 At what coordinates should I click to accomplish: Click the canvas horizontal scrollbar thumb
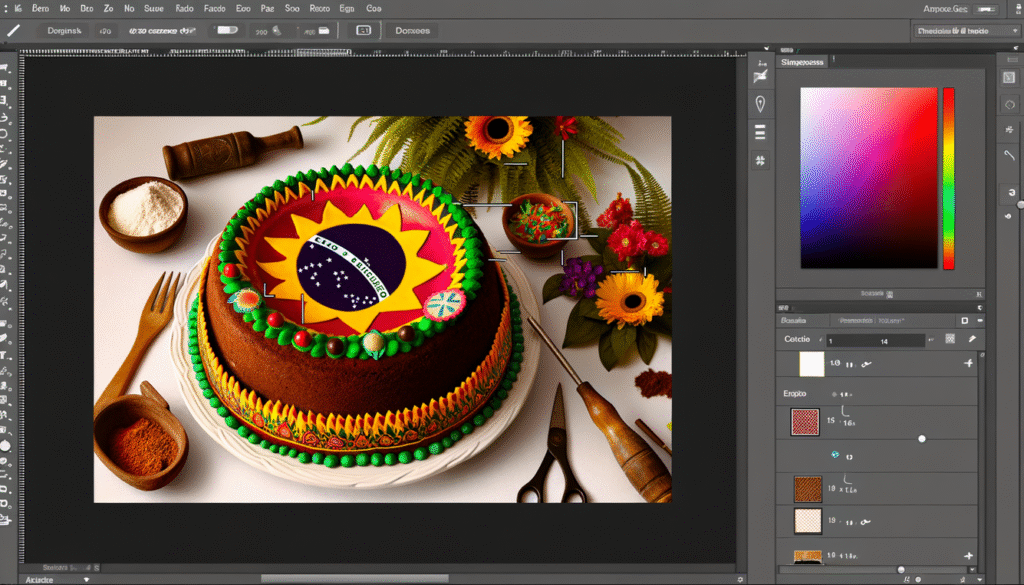click(x=355, y=578)
